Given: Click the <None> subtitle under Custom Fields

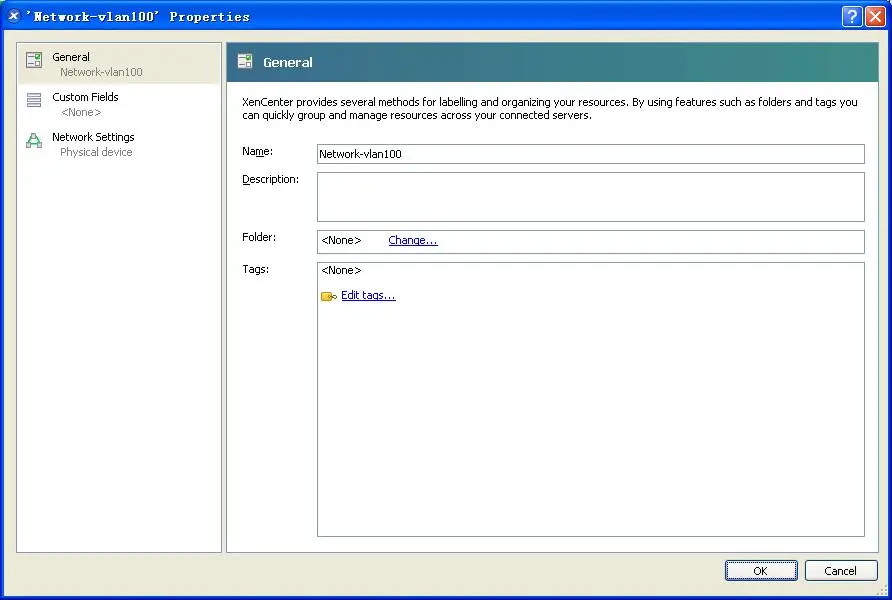Looking at the screenshot, I should point(81,113).
